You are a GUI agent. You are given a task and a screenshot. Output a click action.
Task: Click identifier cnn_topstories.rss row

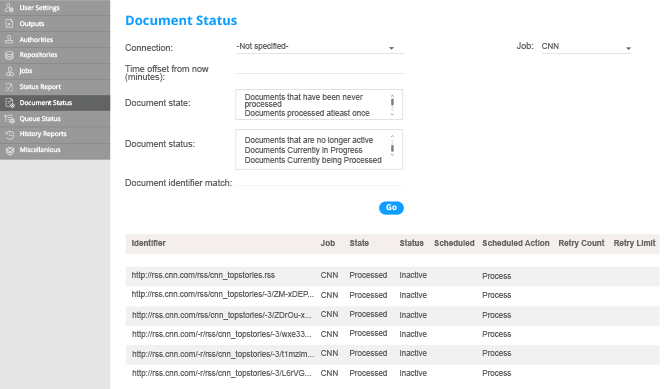point(203,275)
